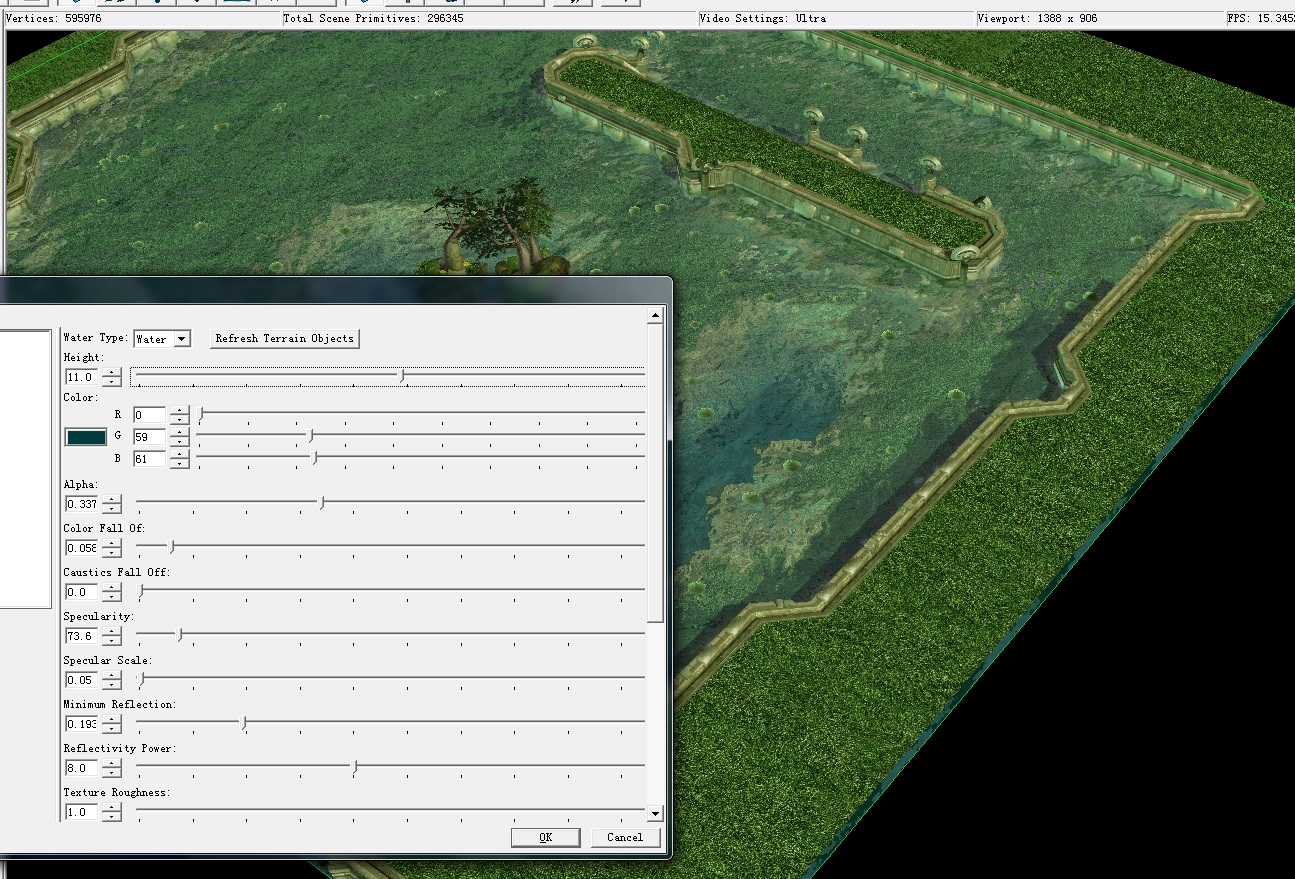Click the B color value field
1295x879 pixels.
(x=149, y=459)
